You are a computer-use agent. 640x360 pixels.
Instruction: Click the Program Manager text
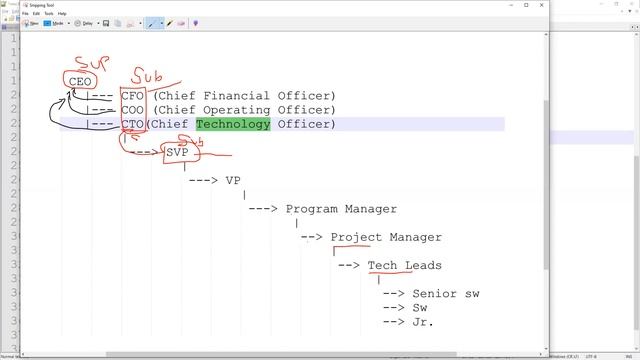[x=341, y=209]
